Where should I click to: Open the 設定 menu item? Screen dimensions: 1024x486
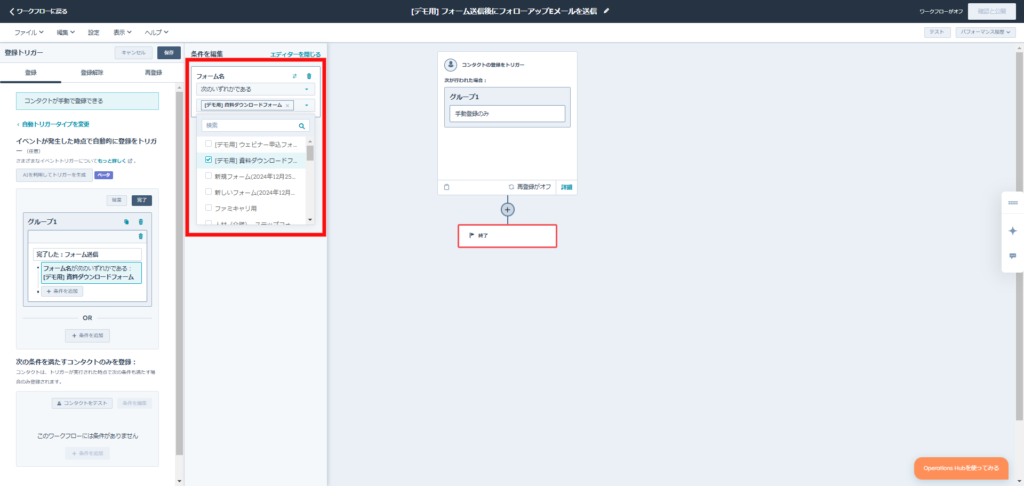(93, 32)
